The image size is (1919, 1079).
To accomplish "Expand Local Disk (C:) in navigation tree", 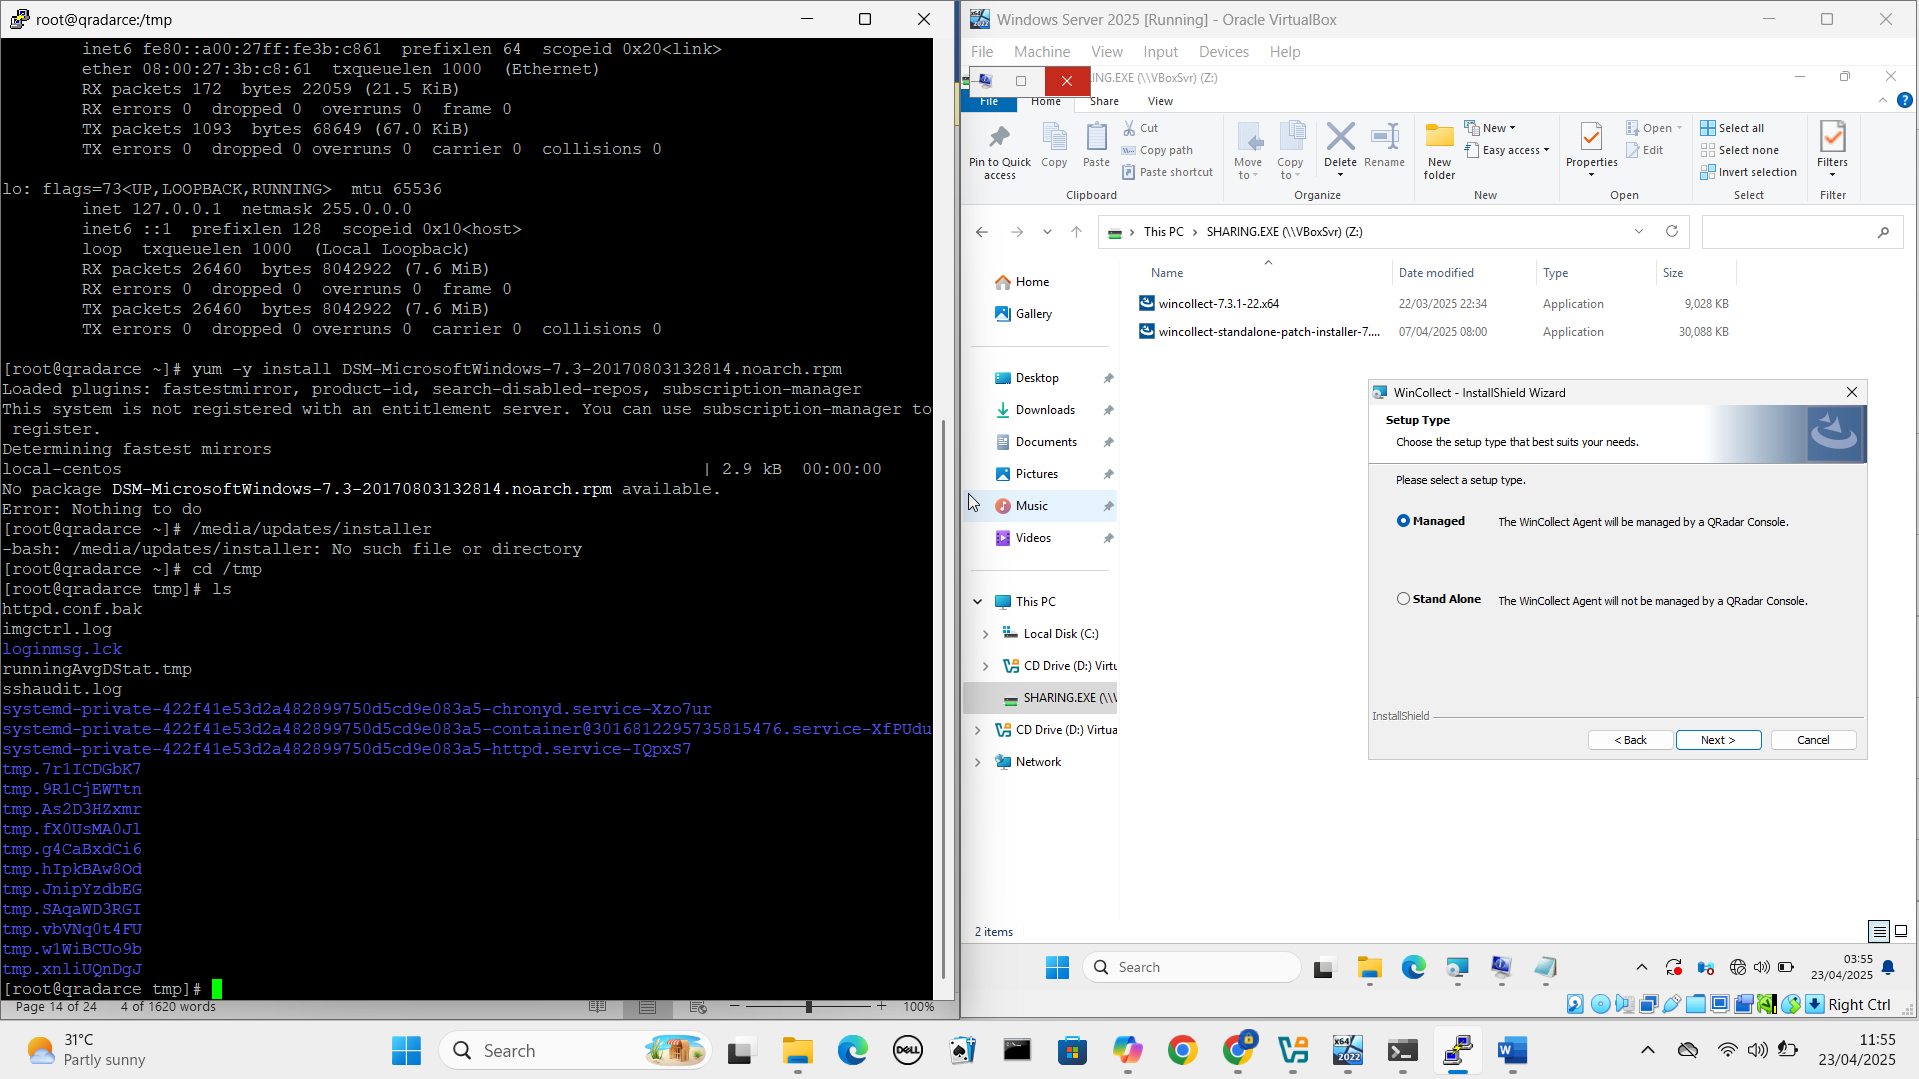I will (986, 634).
